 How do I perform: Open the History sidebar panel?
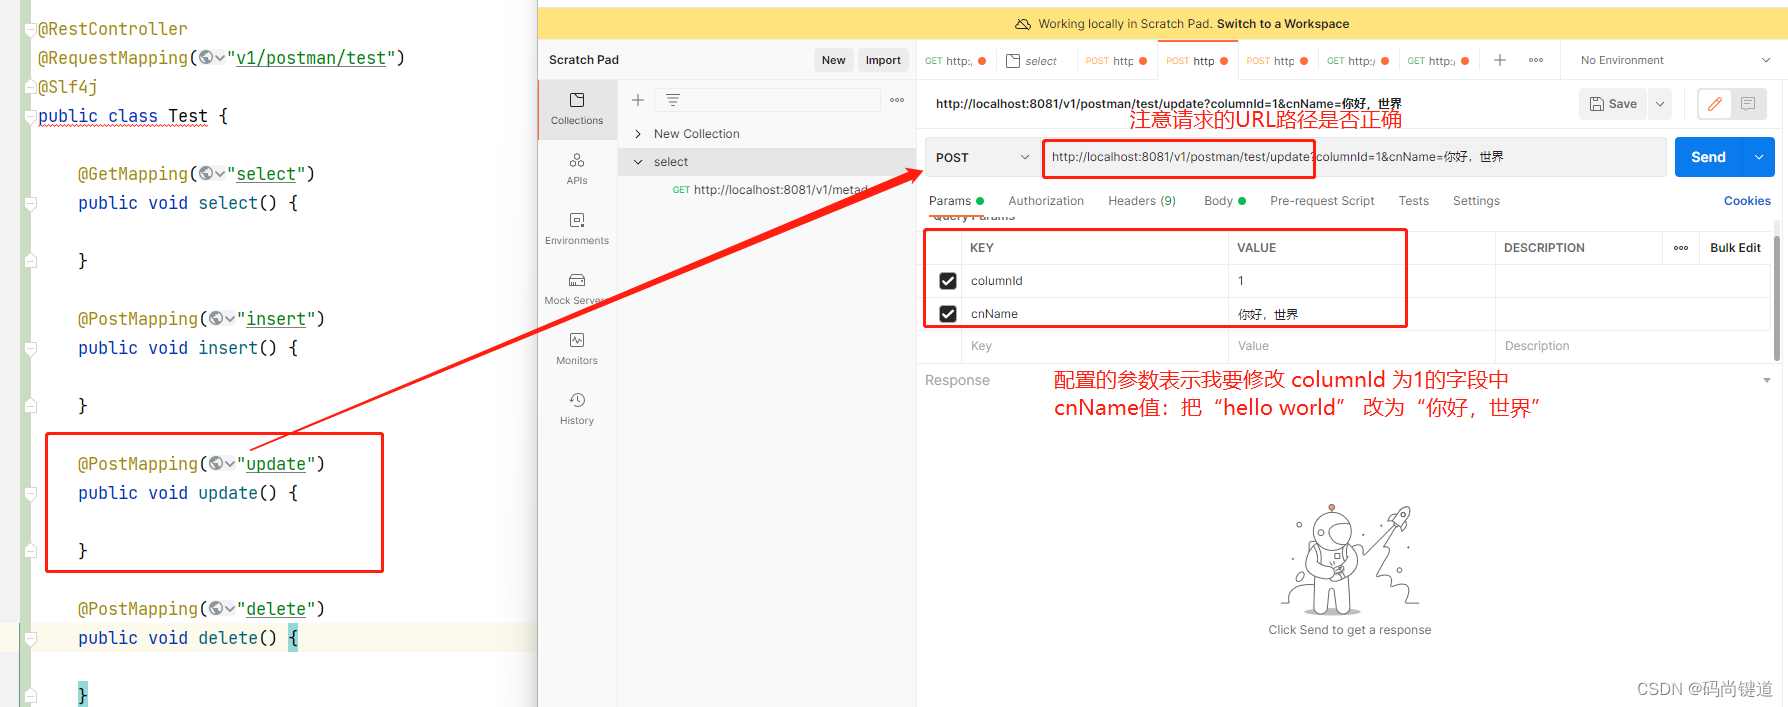click(577, 409)
